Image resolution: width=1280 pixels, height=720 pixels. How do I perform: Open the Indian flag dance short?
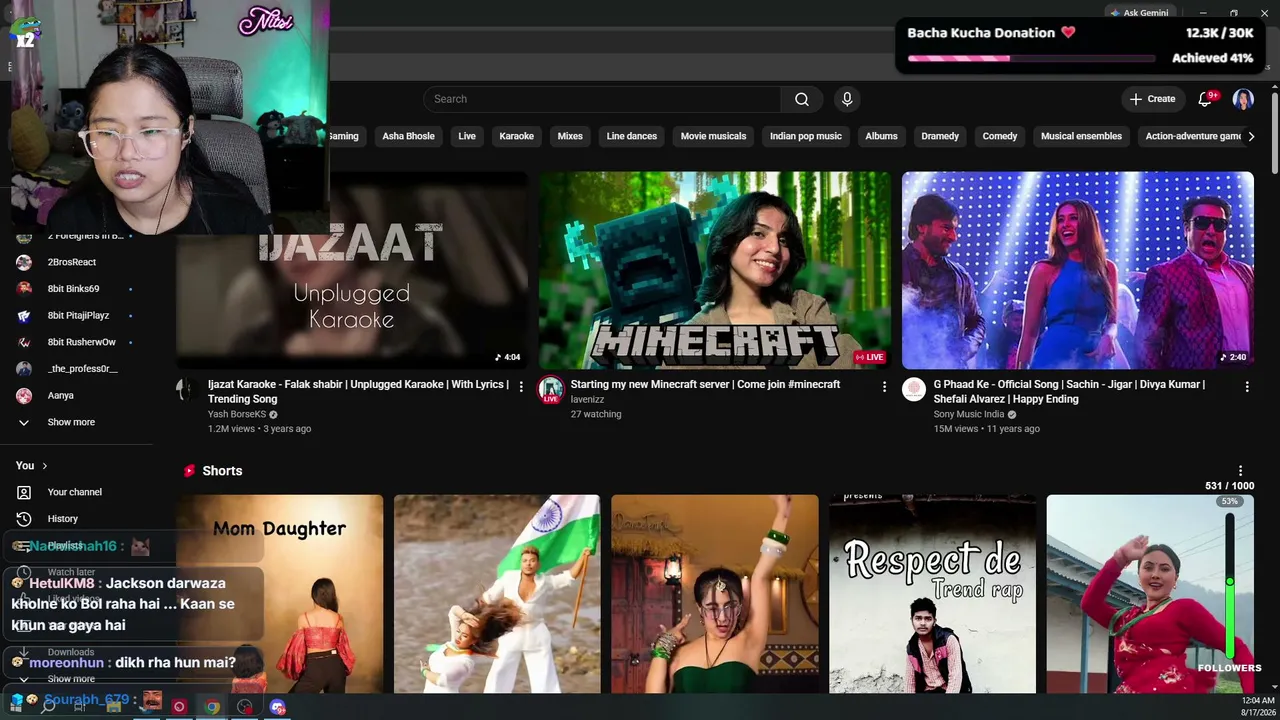point(497,594)
